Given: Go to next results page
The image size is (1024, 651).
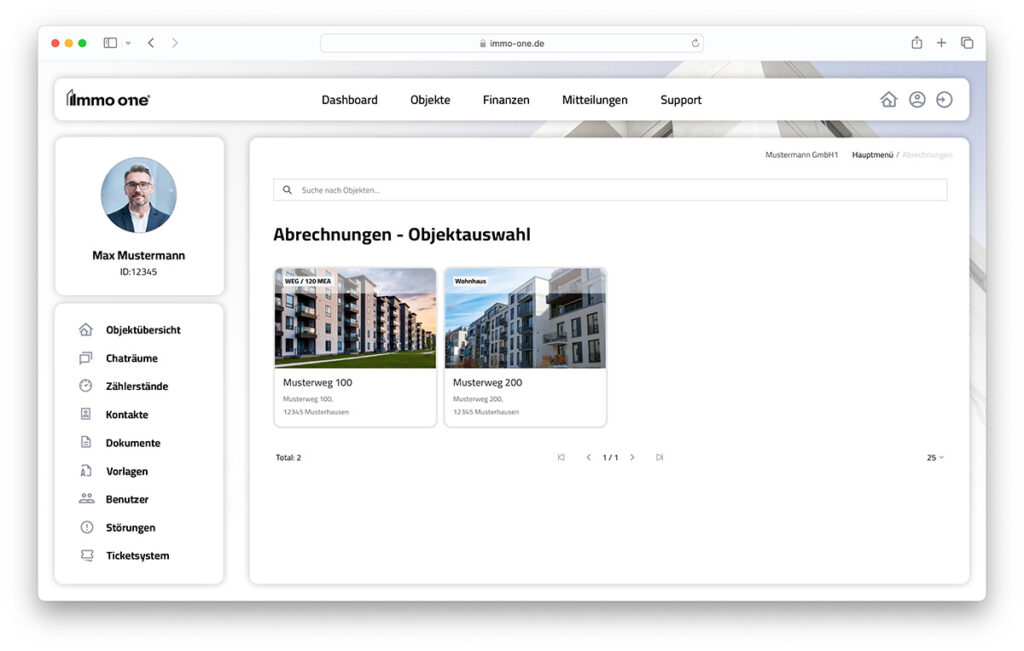Looking at the screenshot, I should [x=632, y=457].
